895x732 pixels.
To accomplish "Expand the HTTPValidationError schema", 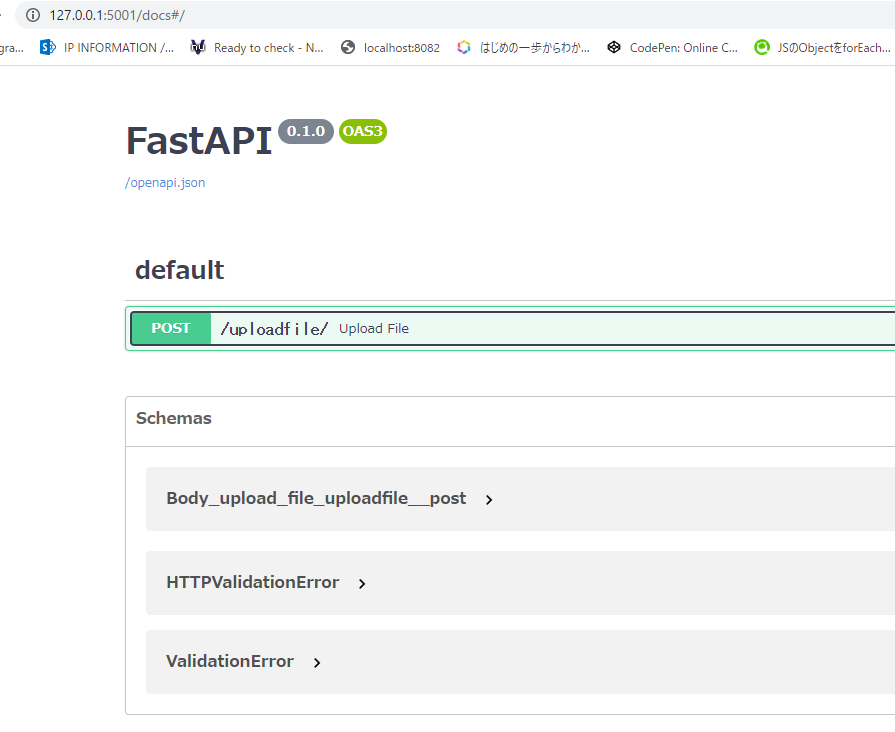I will pyautogui.click(x=252, y=582).
